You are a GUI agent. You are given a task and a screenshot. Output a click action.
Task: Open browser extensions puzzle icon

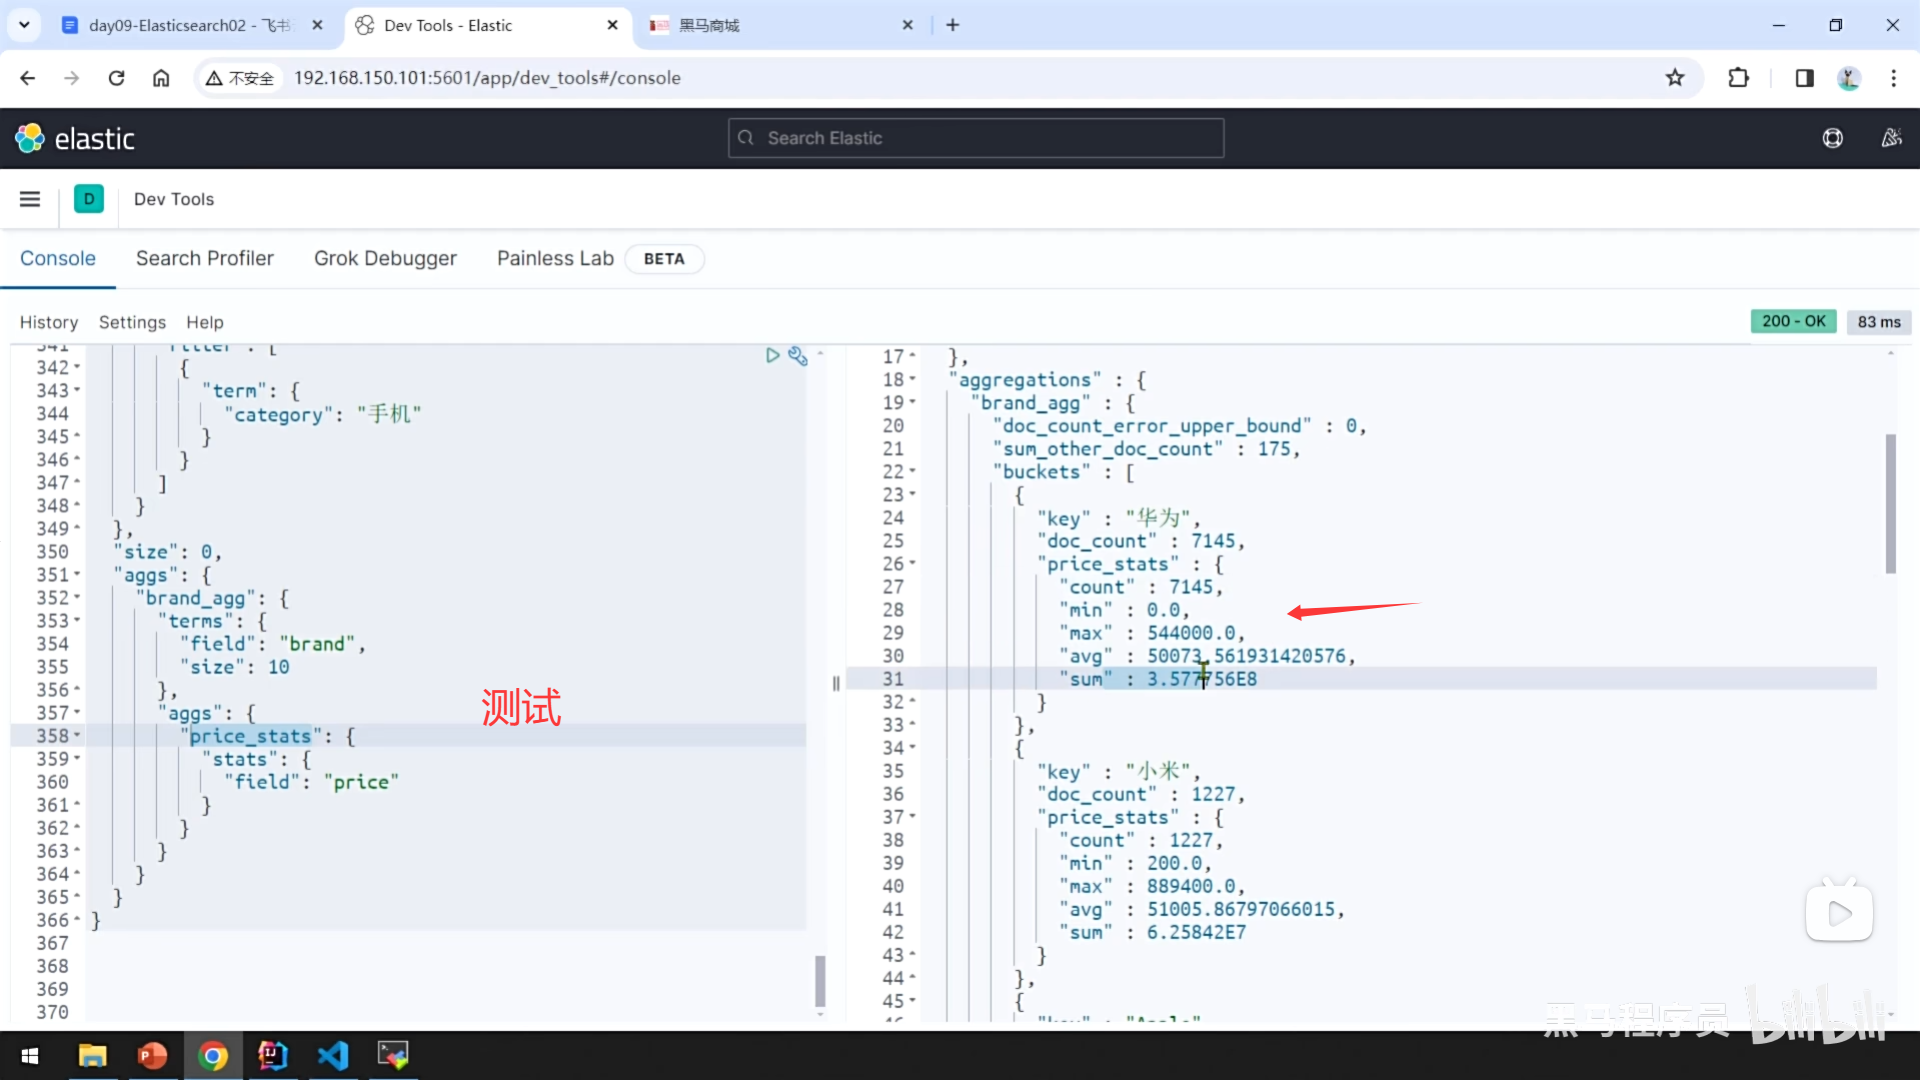pos(1739,78)
